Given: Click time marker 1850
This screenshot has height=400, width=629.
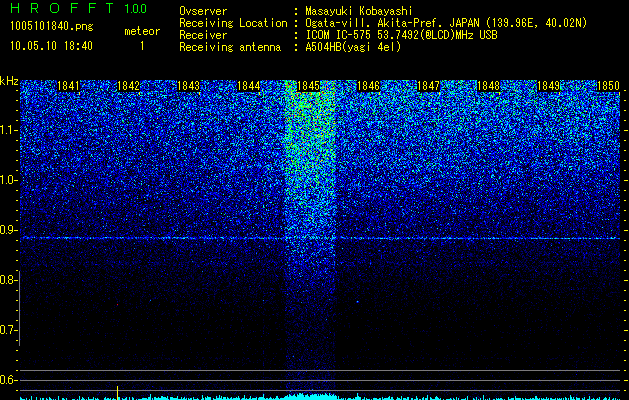Looking at the screenshot, I should (x=609, y=86).
